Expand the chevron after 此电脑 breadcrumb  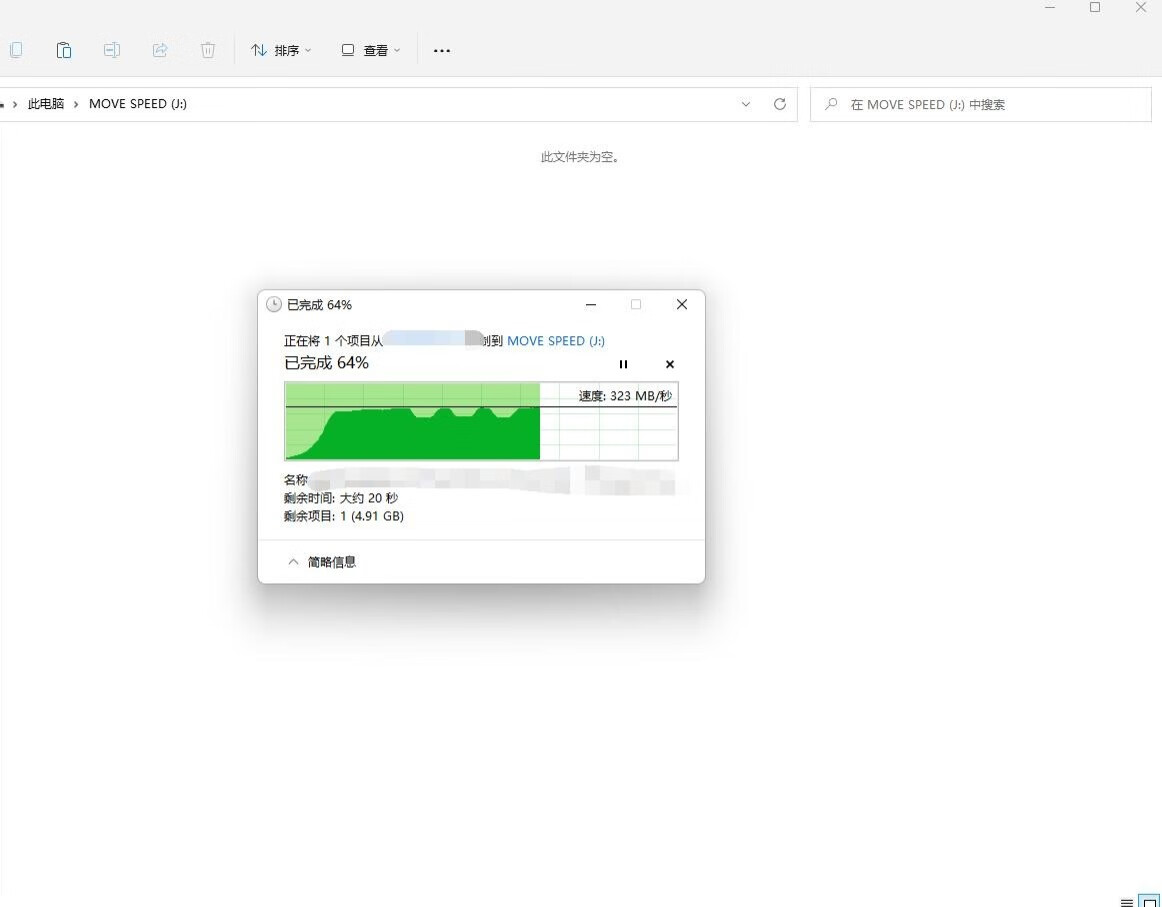76,104
